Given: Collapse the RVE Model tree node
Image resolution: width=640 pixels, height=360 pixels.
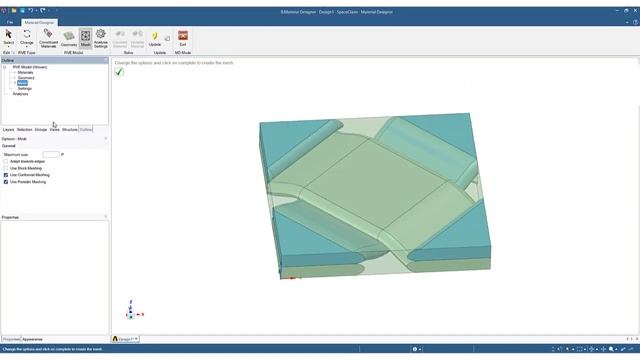Looking at the screenshot, I should (5, 67).
